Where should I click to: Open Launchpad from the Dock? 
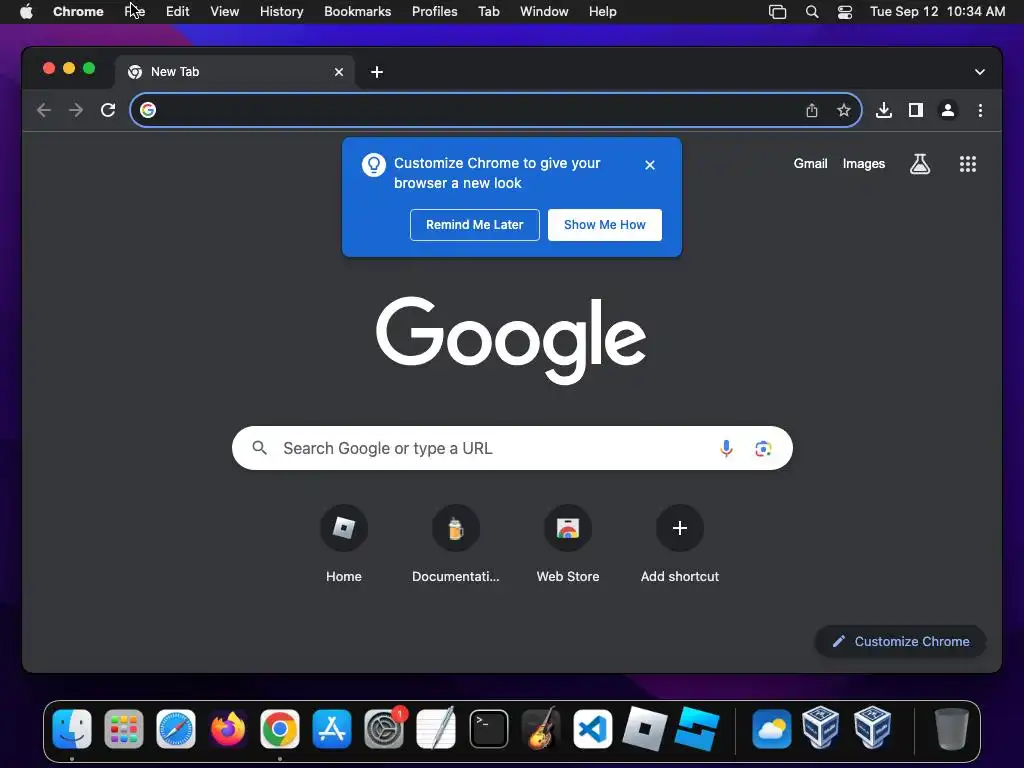[123, 729]
